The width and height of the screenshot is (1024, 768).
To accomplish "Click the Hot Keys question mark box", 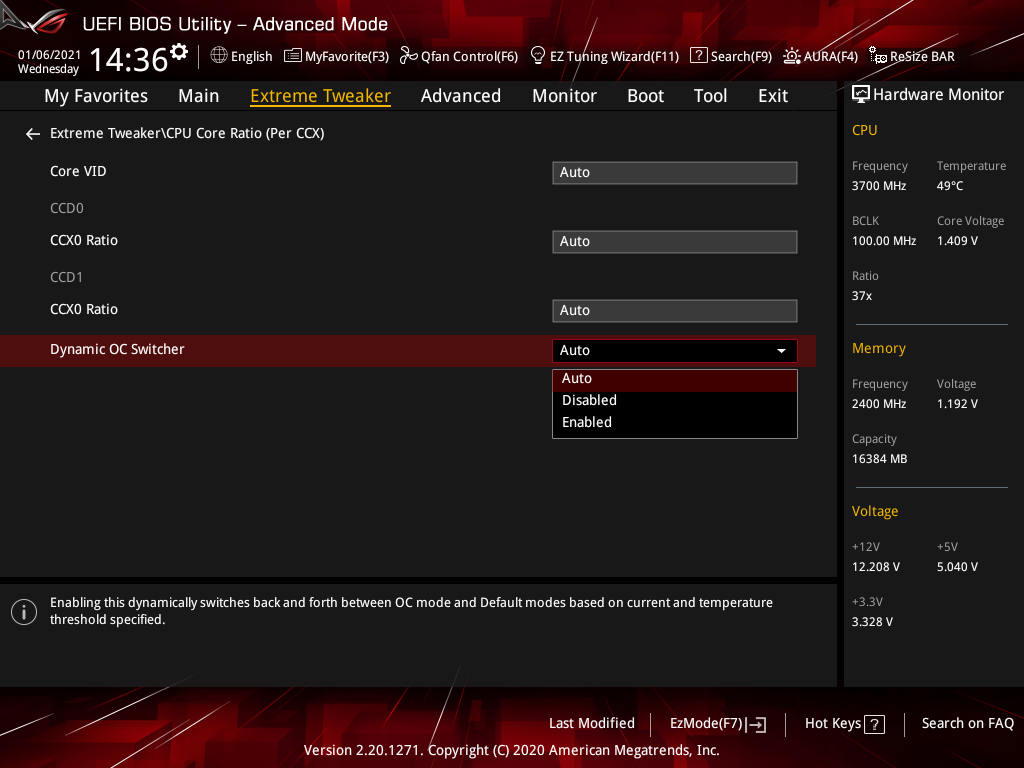I will pyautogui.click(x=874, y=724).
